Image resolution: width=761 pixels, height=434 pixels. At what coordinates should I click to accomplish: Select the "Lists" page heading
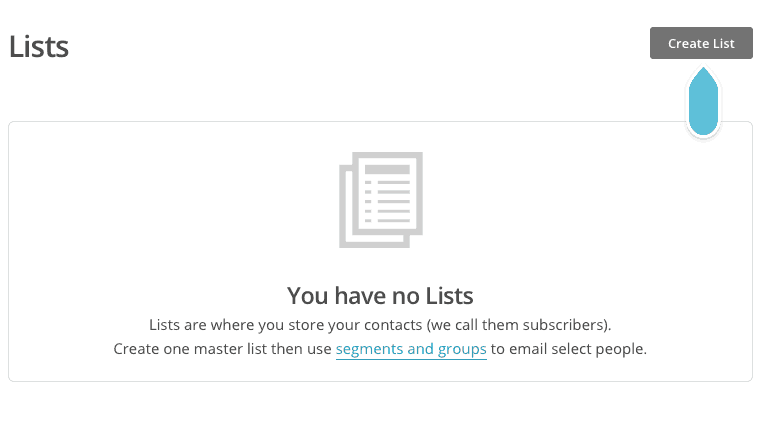[x=39, y=46]
